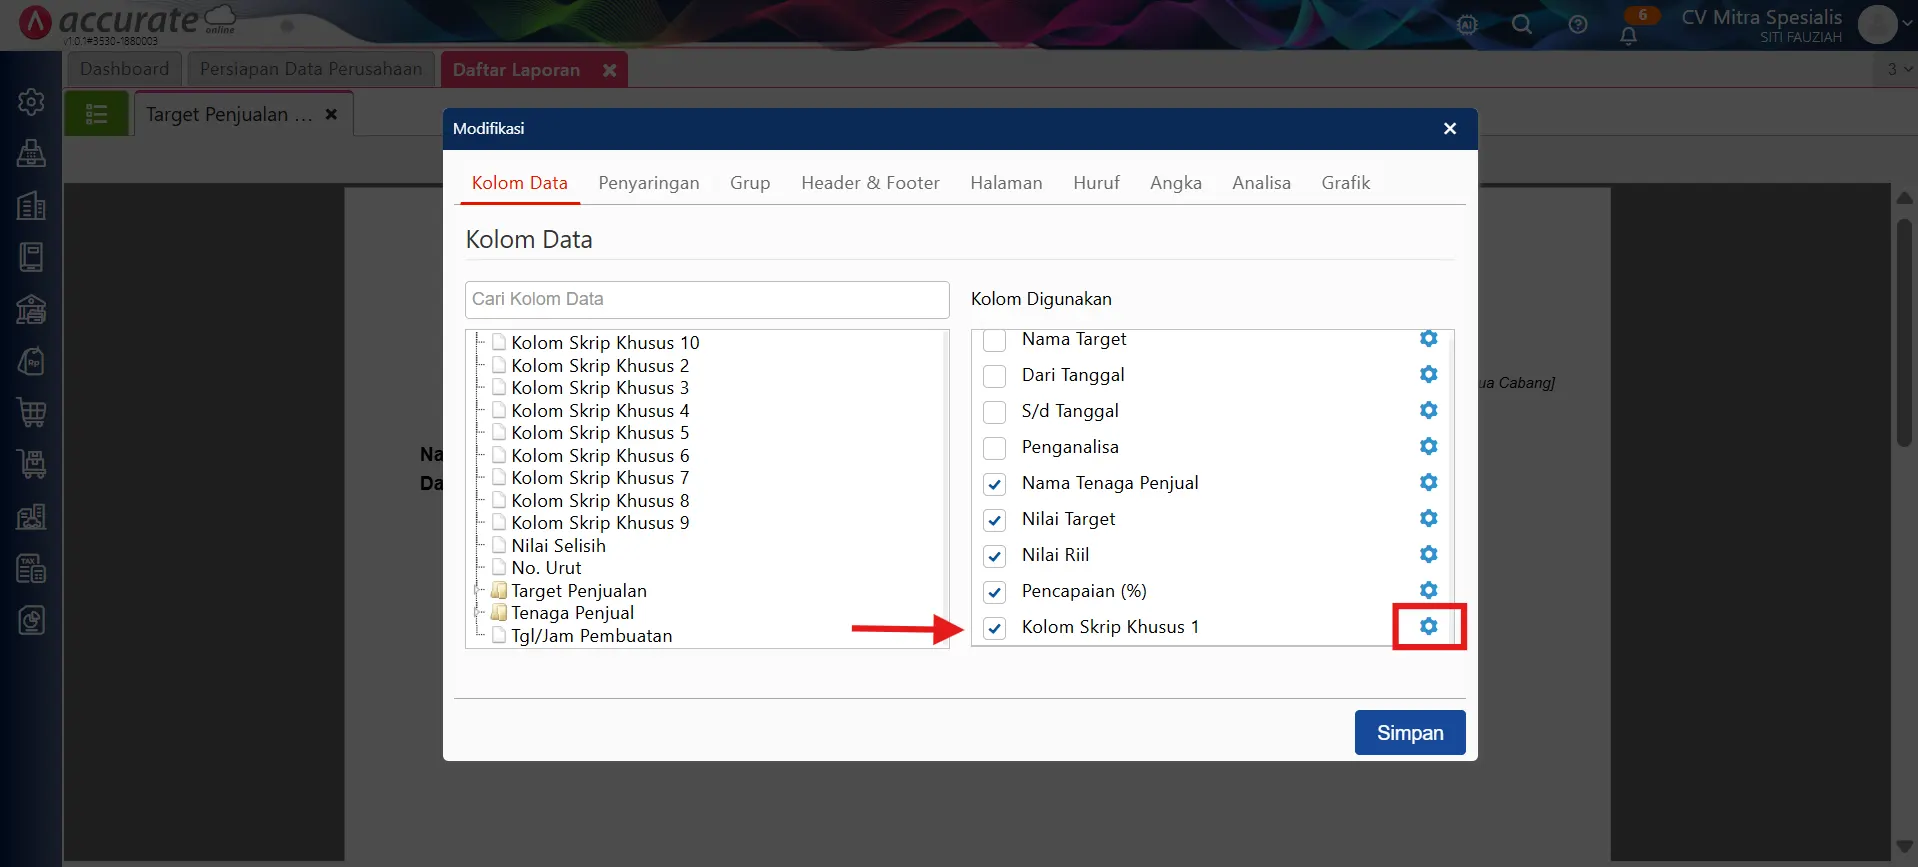Open the Analisa tab

(x=1261, y=183)
